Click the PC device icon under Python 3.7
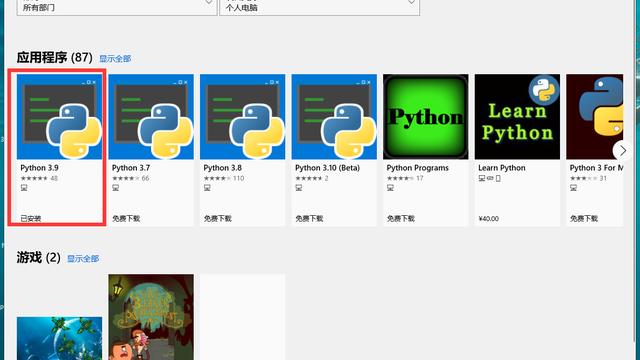This screenshot has width=640, height=360. pyautogui.click(x=116, y=188)
